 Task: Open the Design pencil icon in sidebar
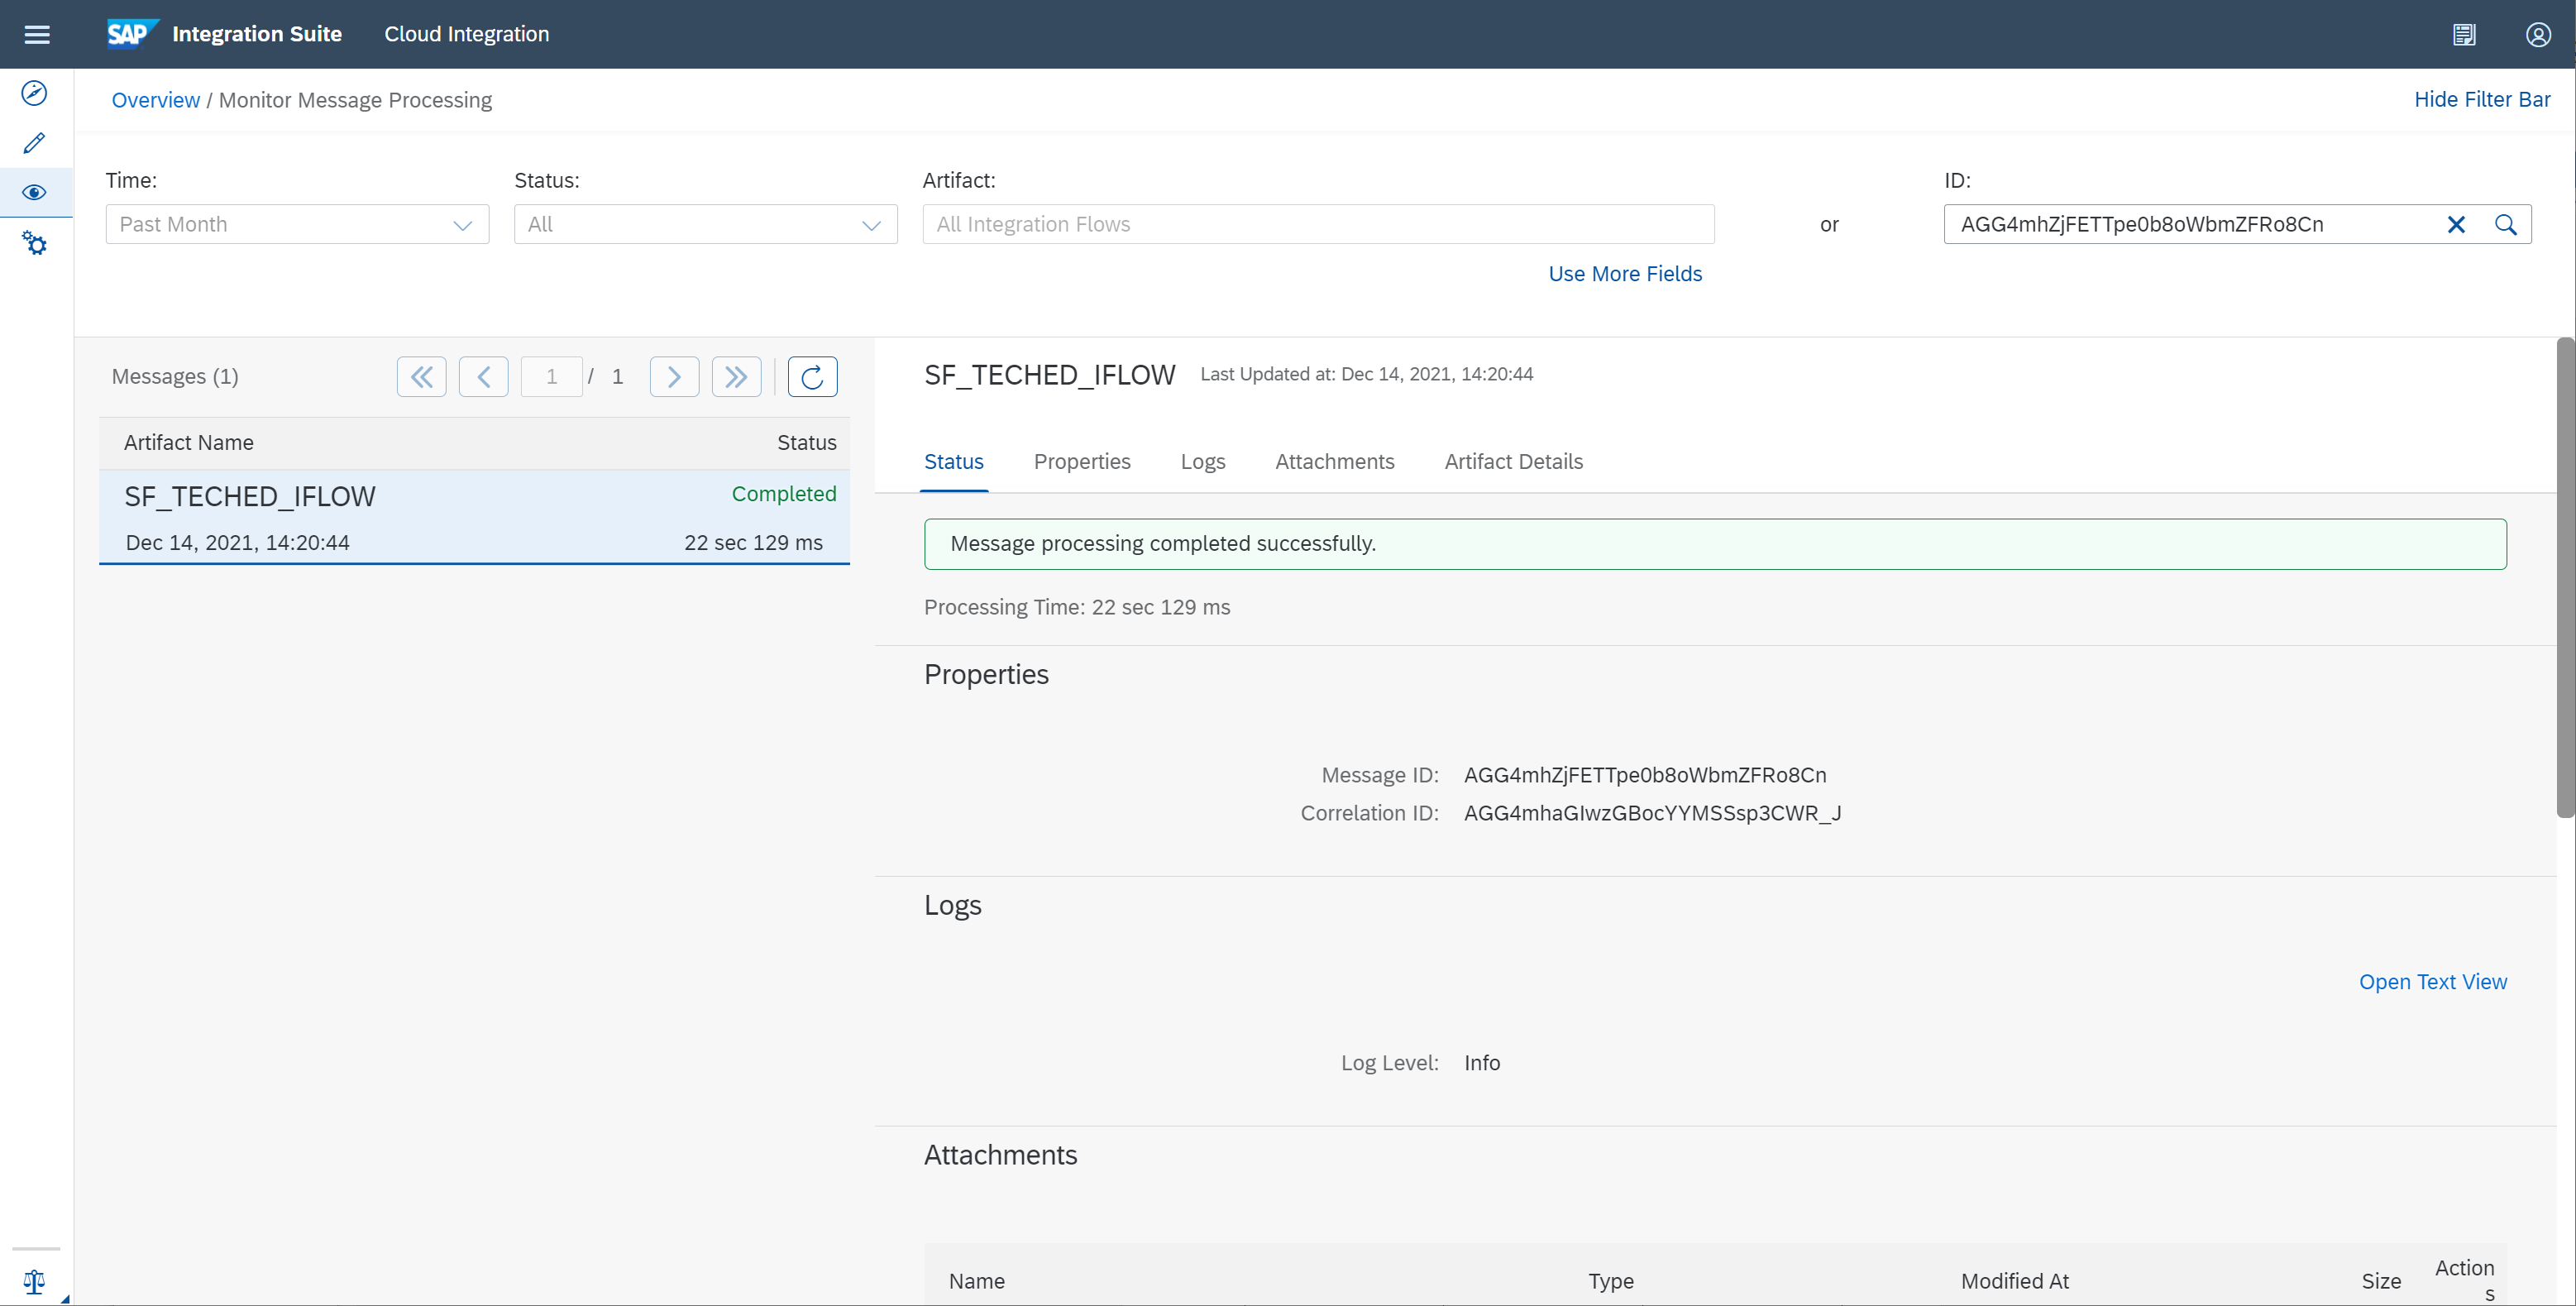(34, 143)
